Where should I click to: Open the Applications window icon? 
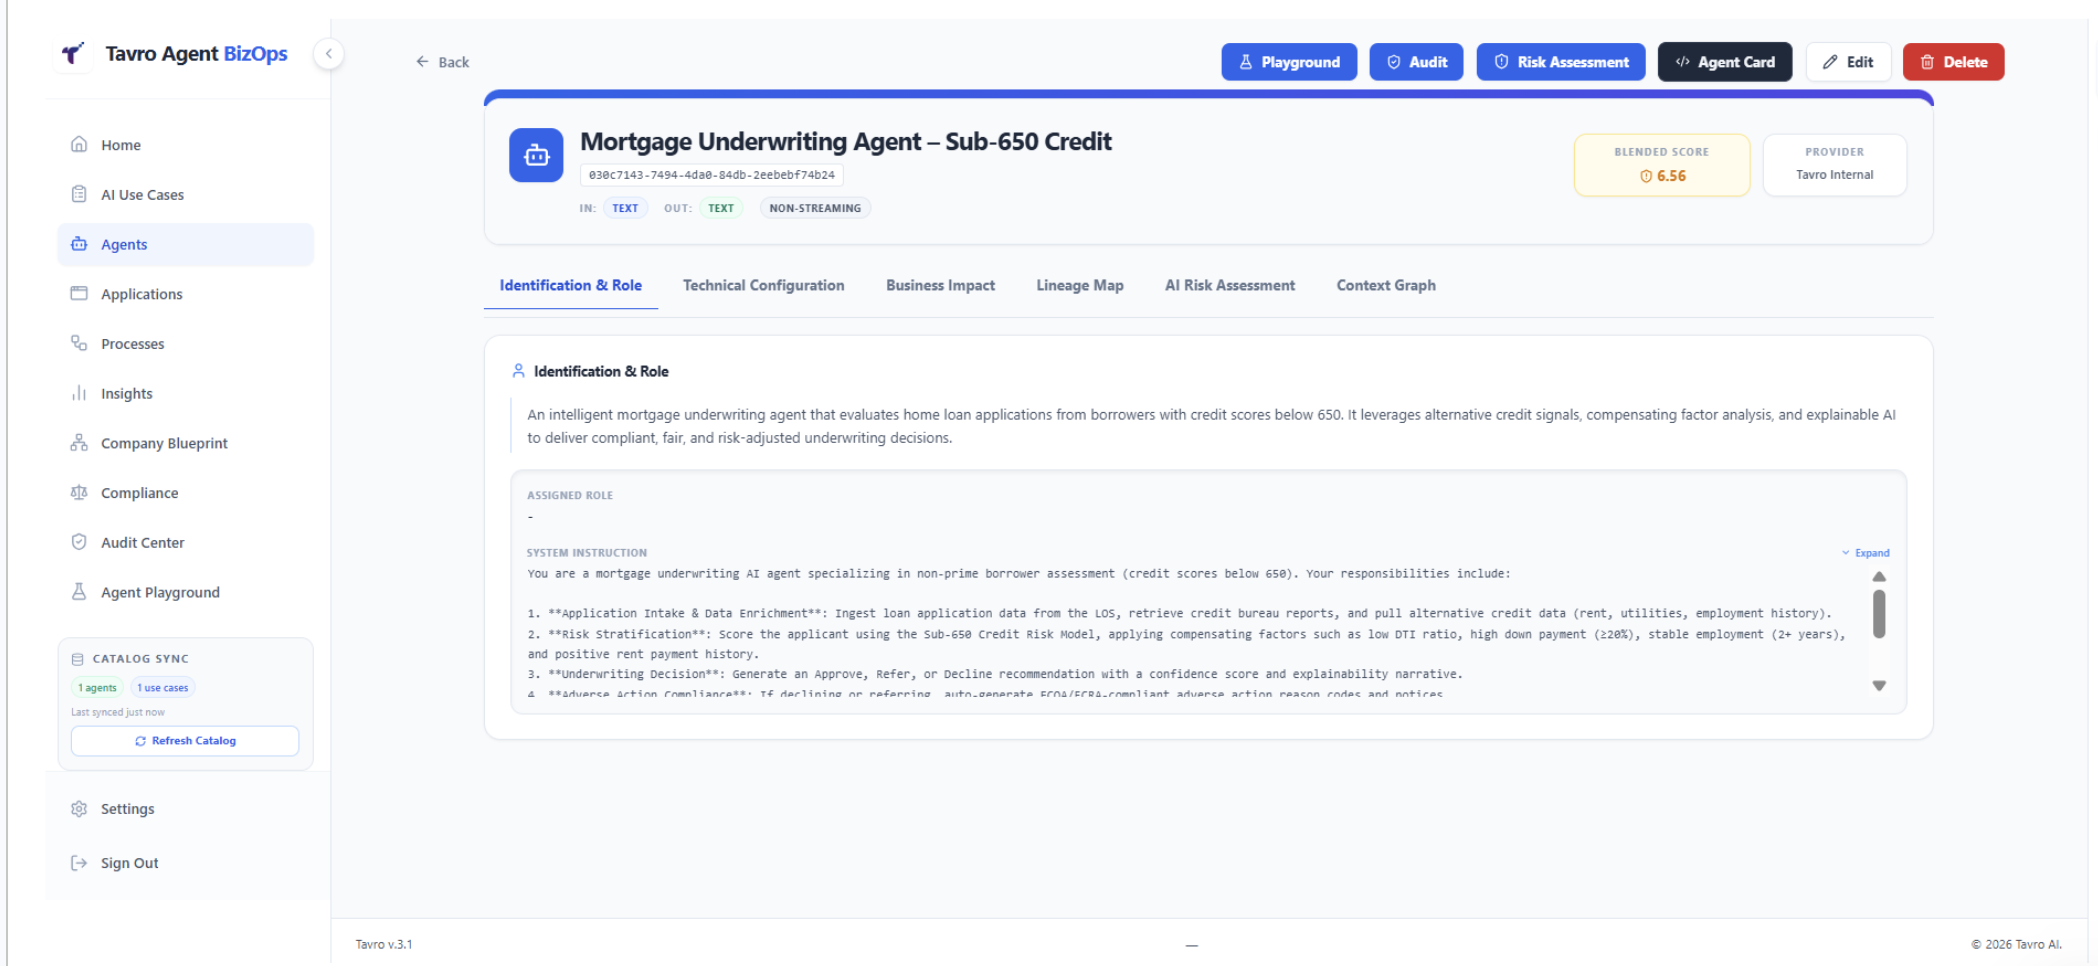click(79, 294)
